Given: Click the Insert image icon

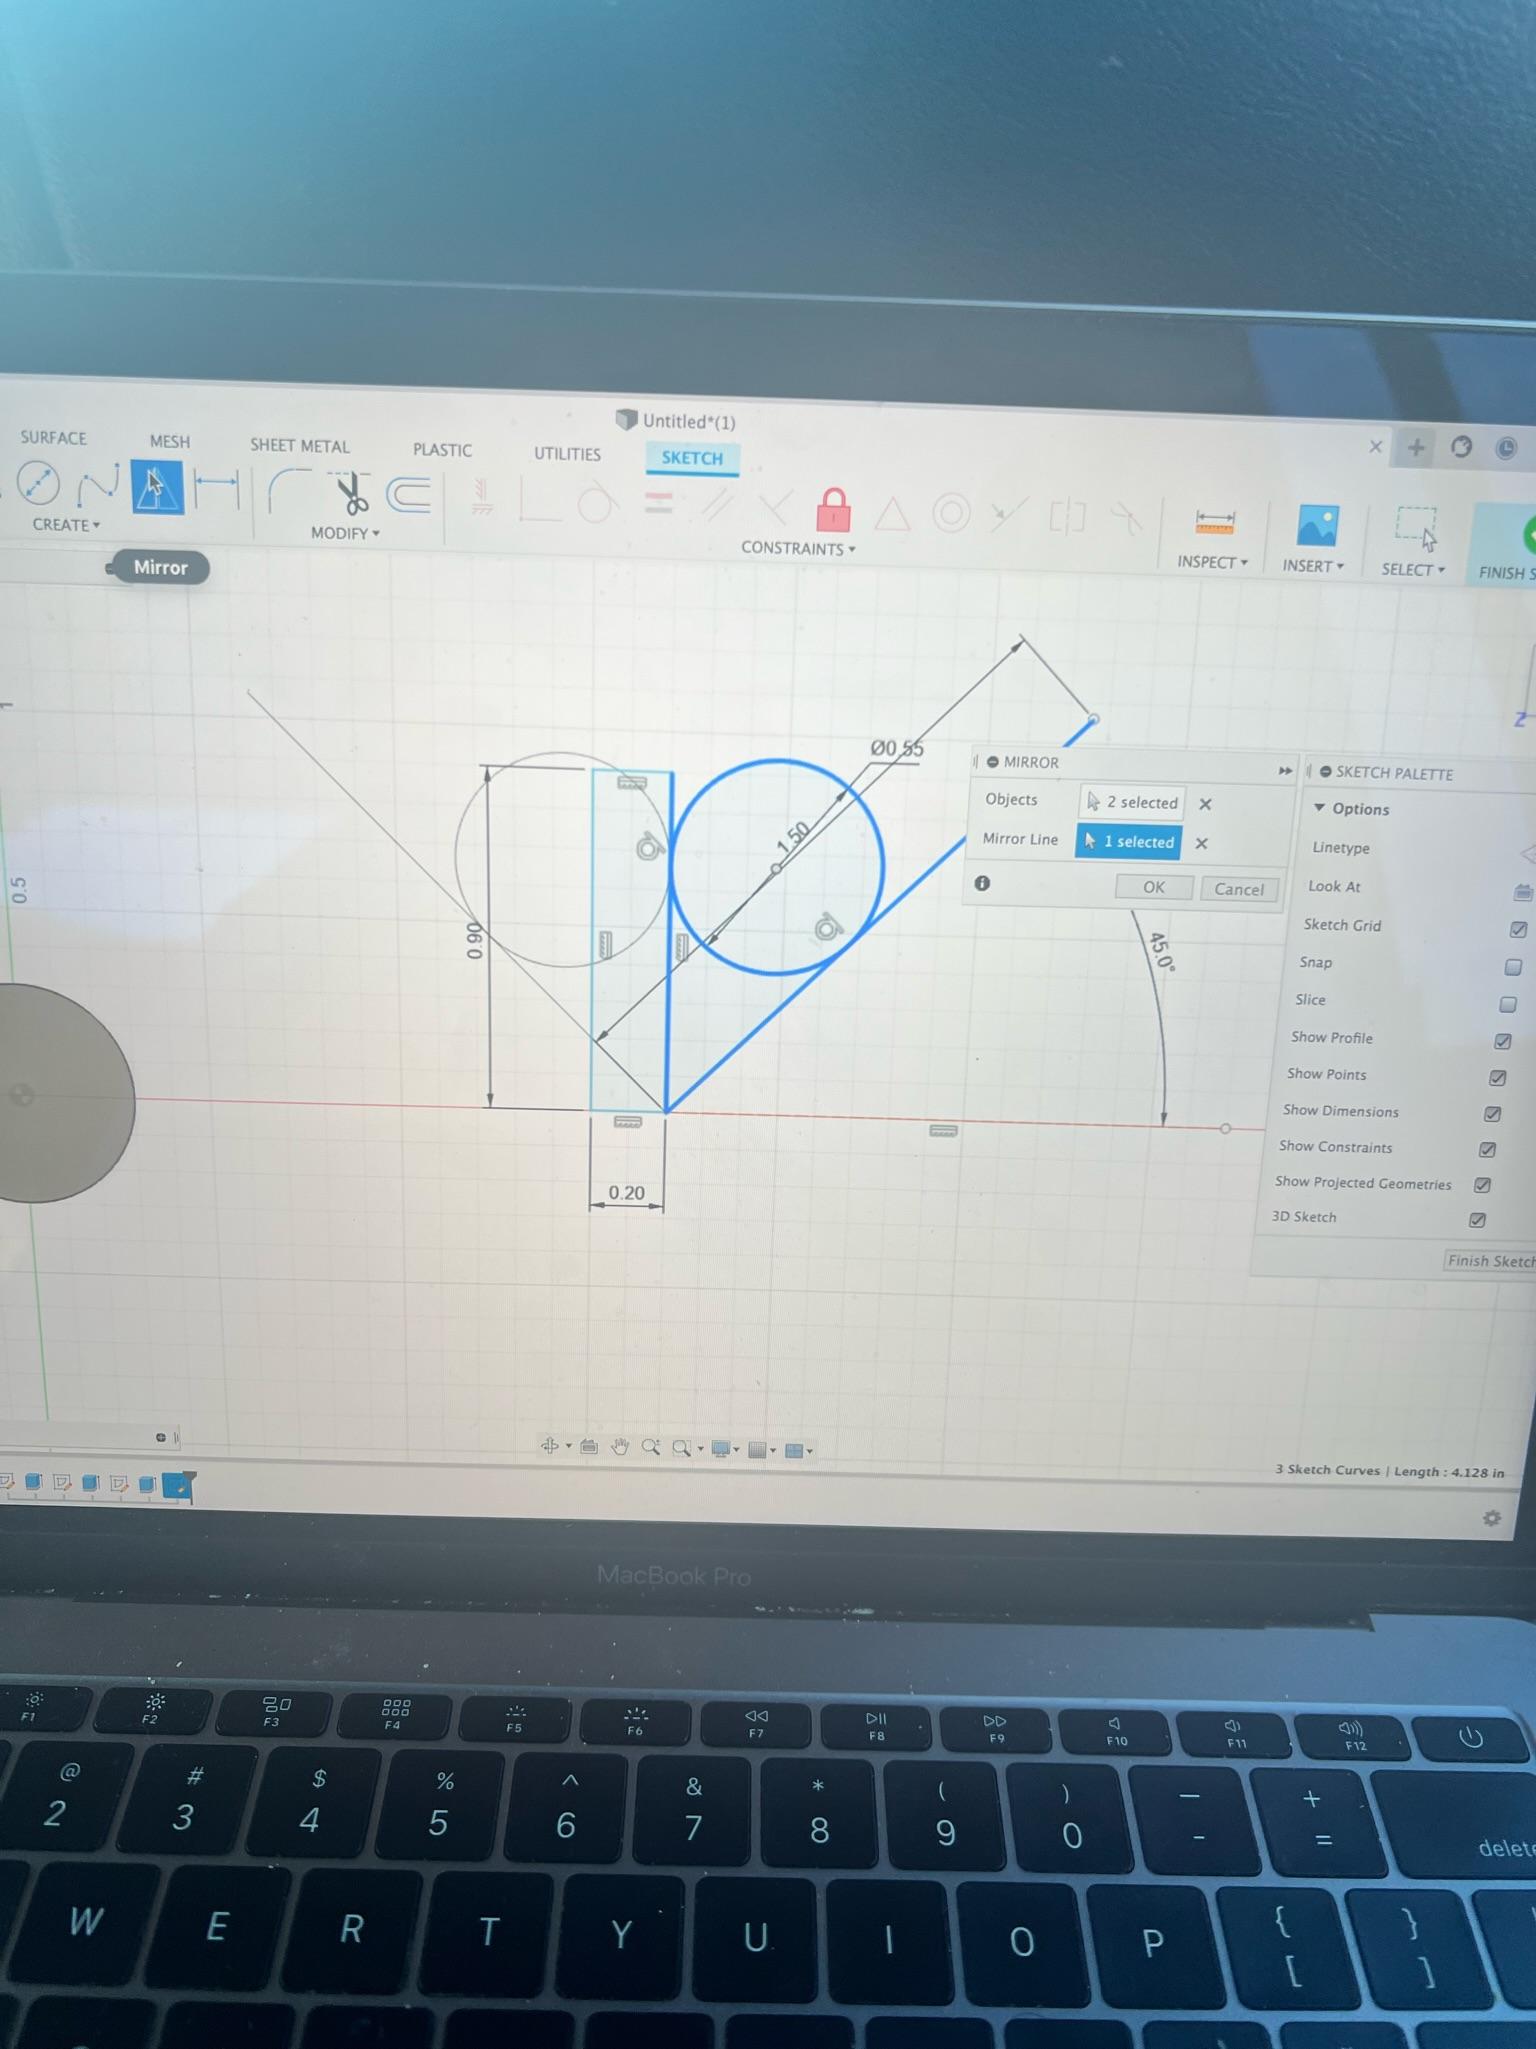Looking at the screenshot, I should coord(1317,525).
